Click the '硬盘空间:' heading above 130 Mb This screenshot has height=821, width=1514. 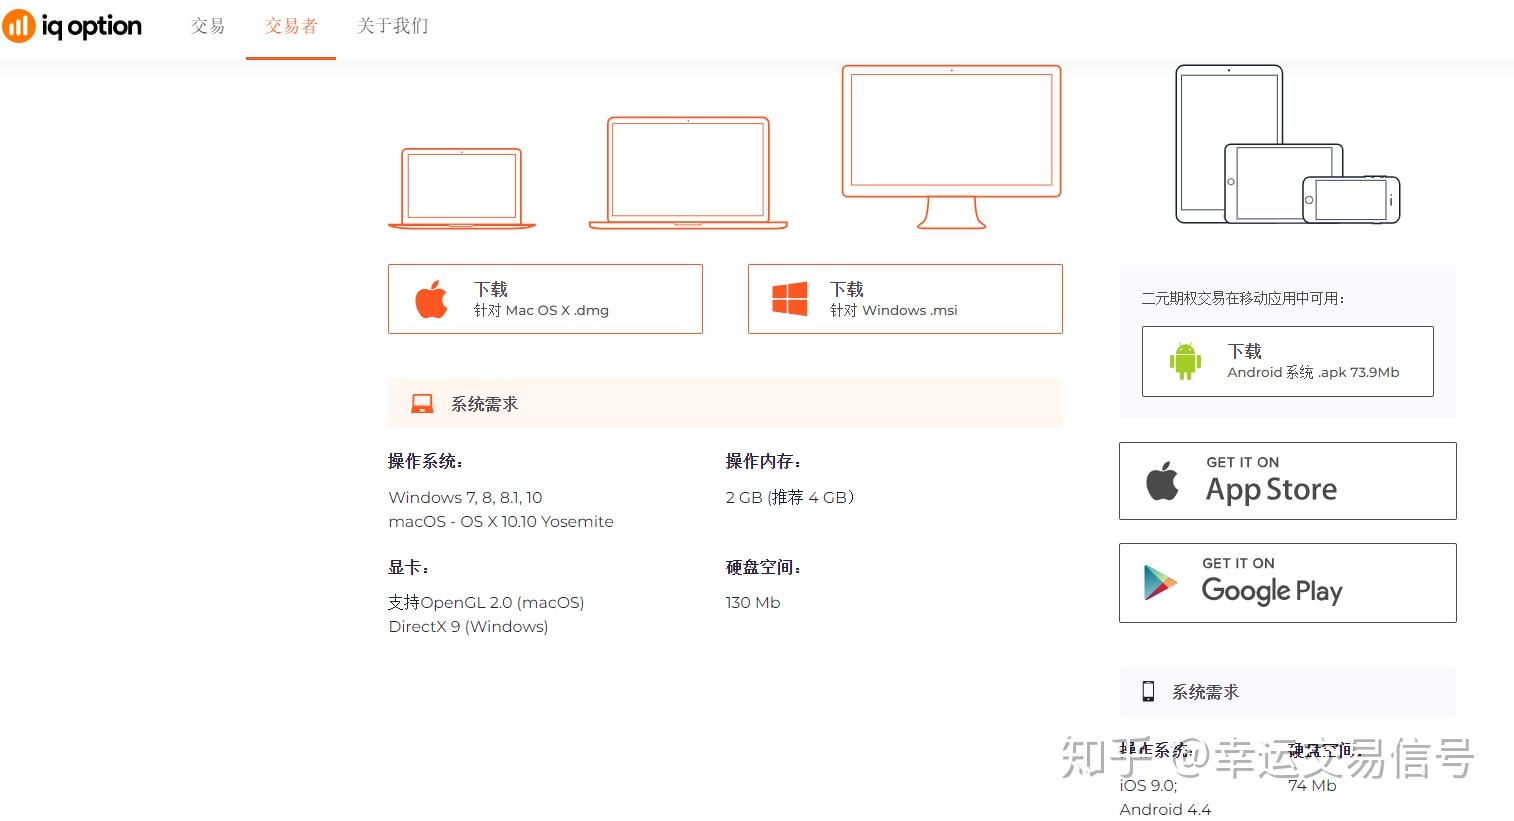coord(763,567)
